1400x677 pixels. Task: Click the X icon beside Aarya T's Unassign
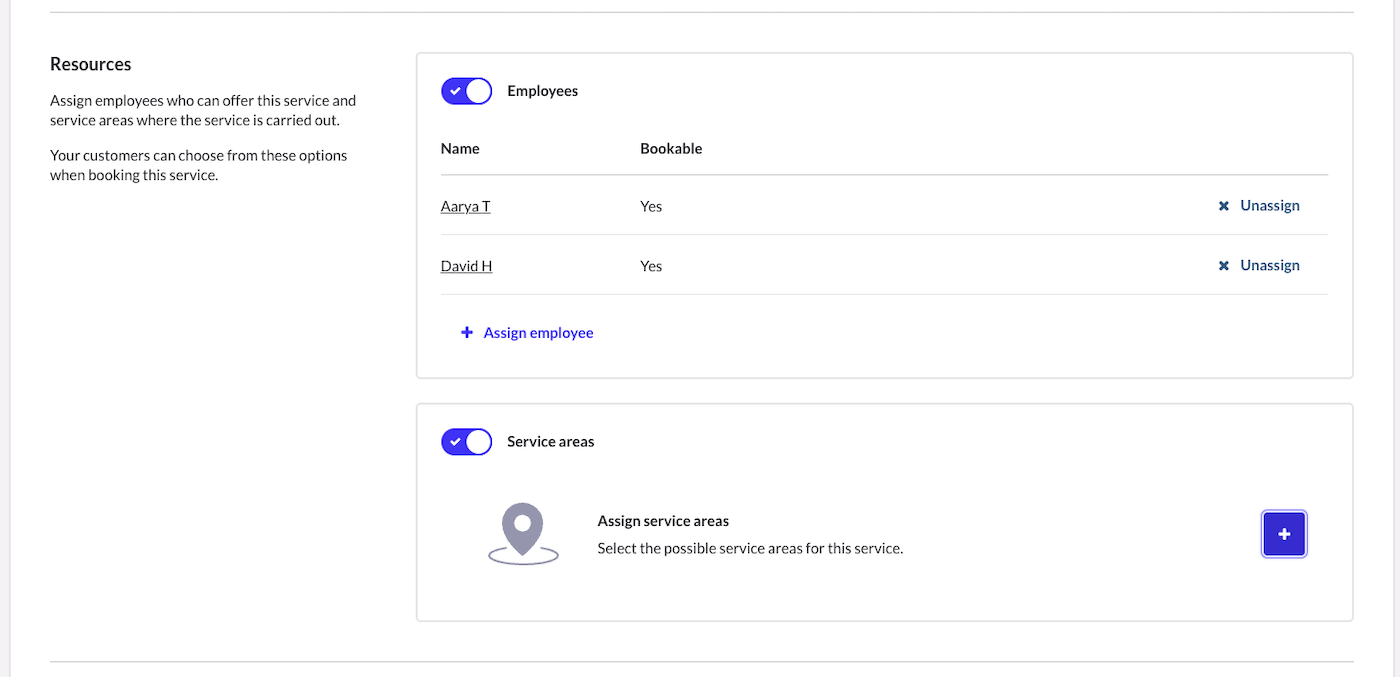pyautogui.click(x=1223, y=205)
